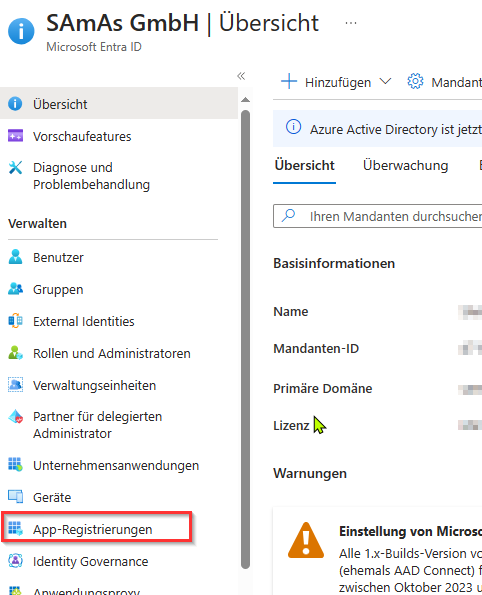Click the Mandanten toolbar button

pyautogui.click(x=444, y=82)
